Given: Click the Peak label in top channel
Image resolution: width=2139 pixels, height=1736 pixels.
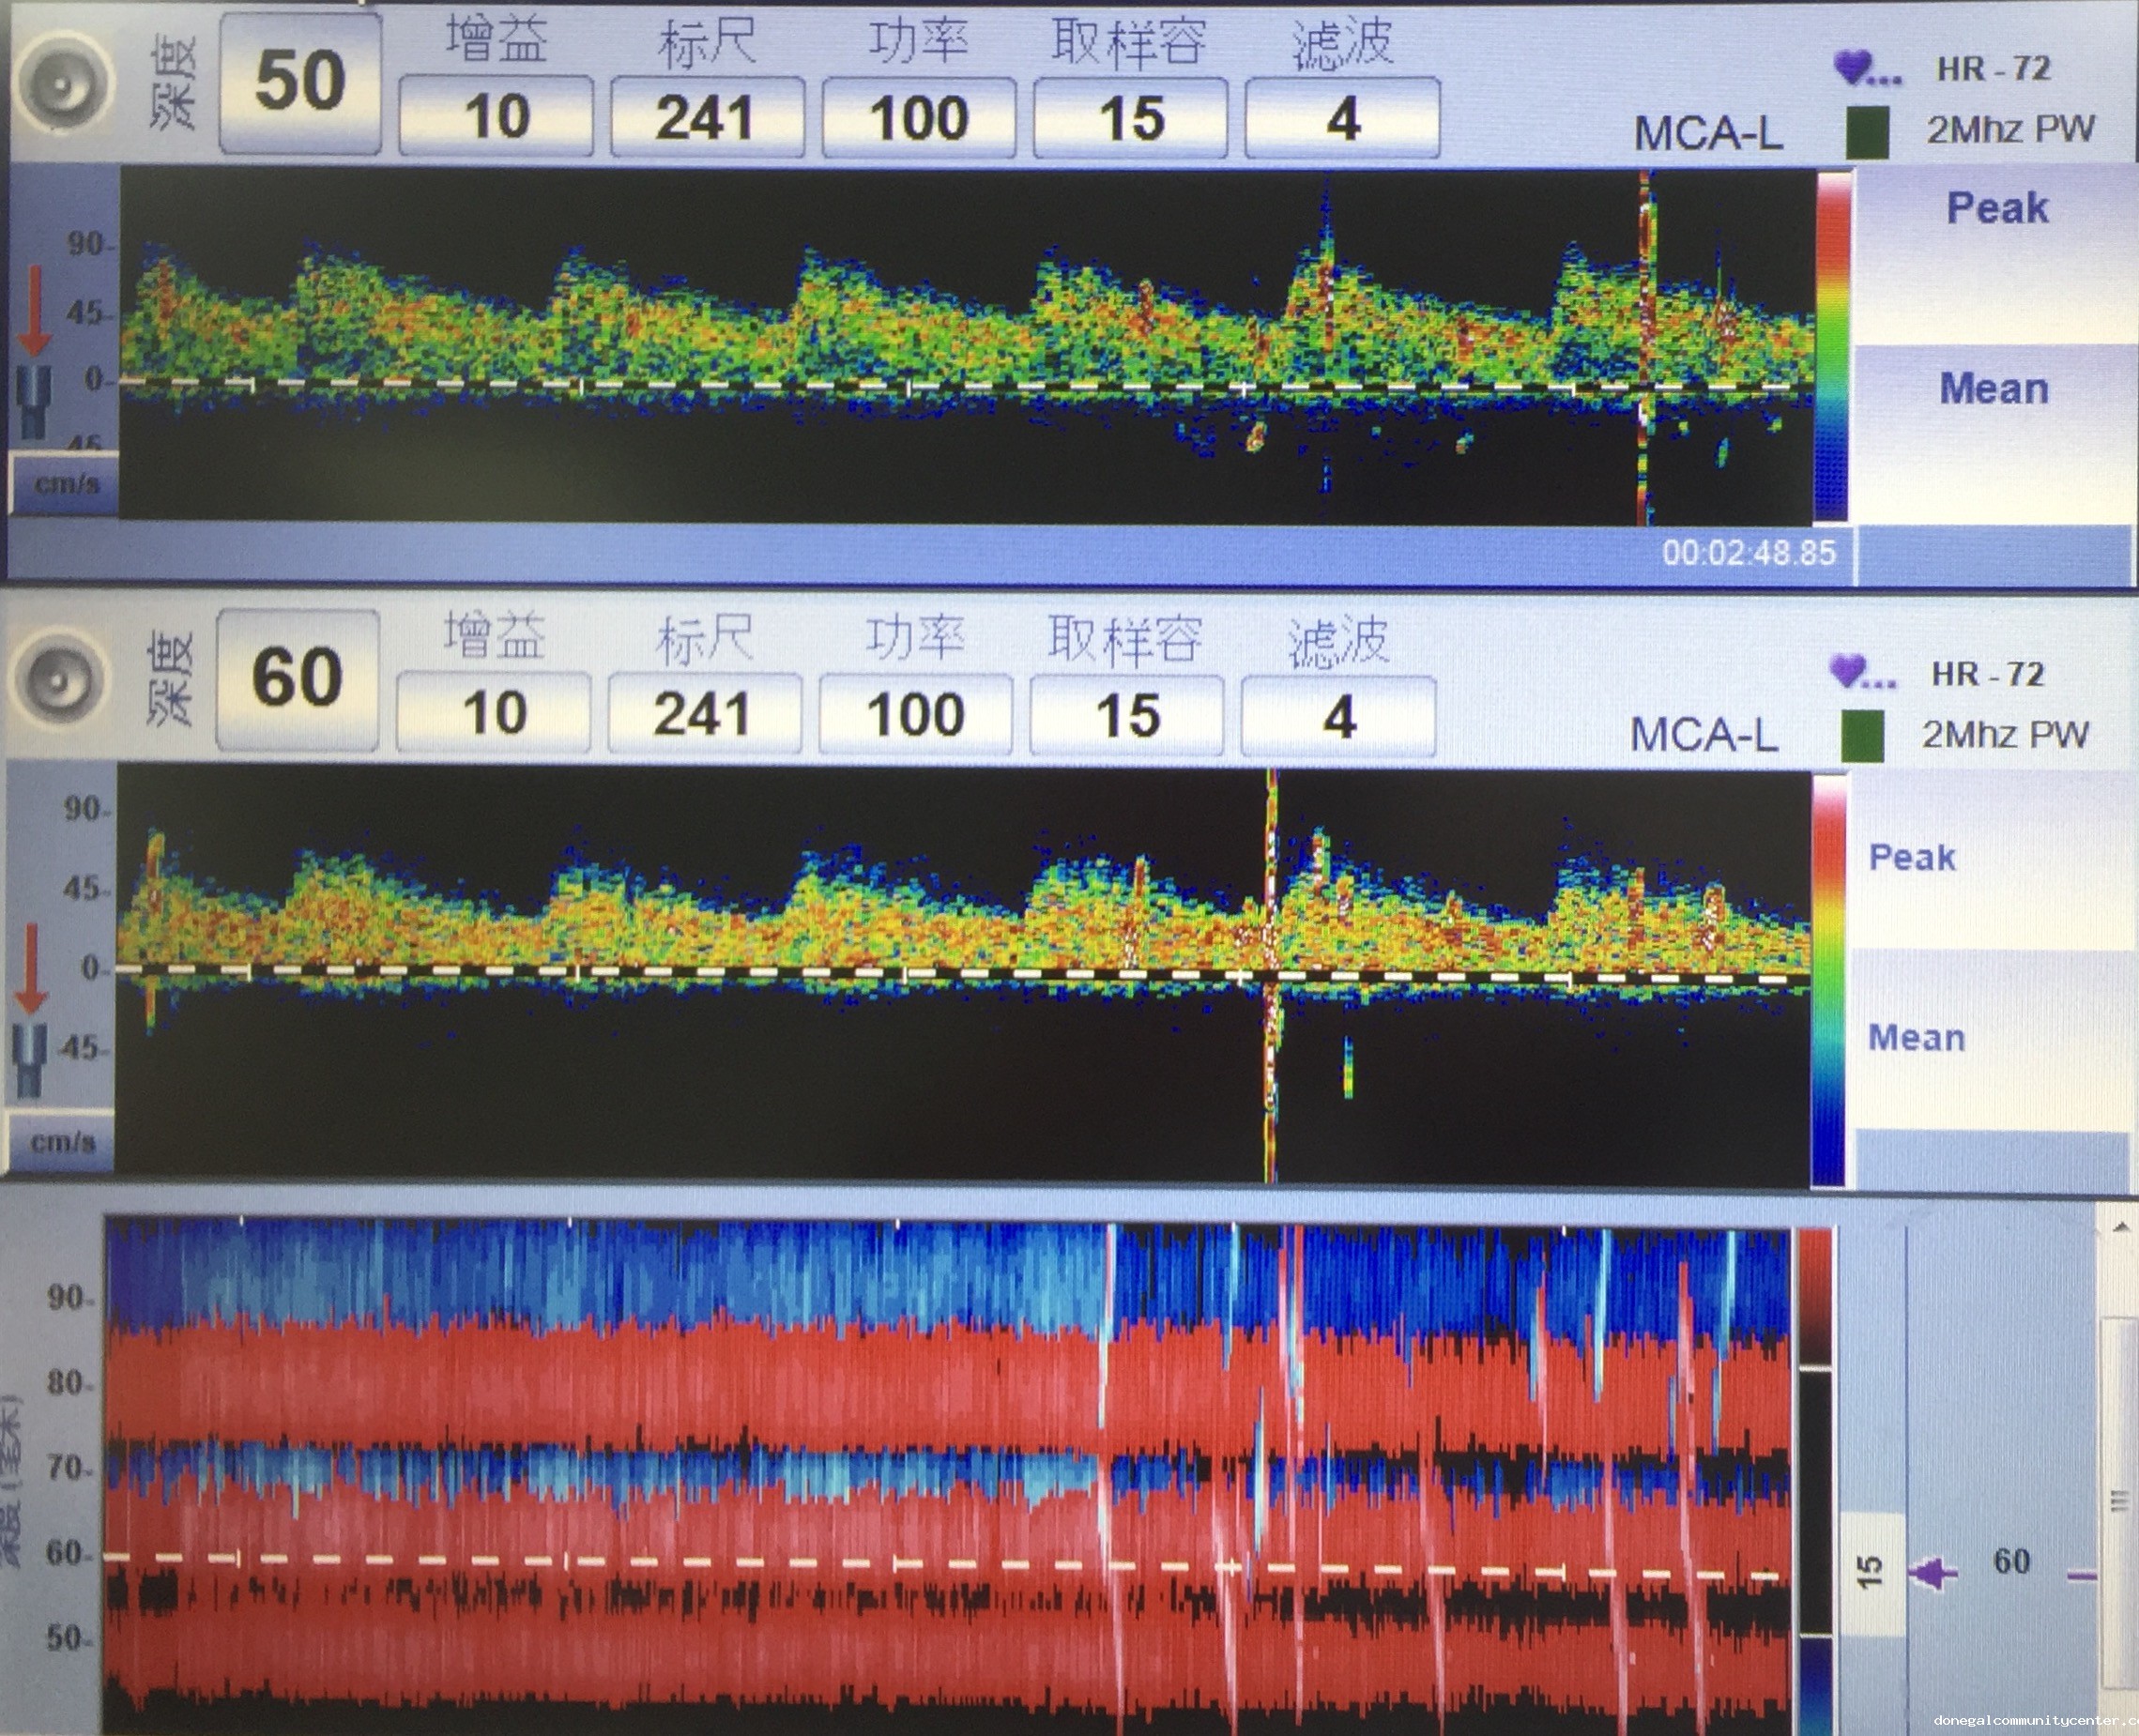Looking at the screenshot, I should pos(1997,208).
